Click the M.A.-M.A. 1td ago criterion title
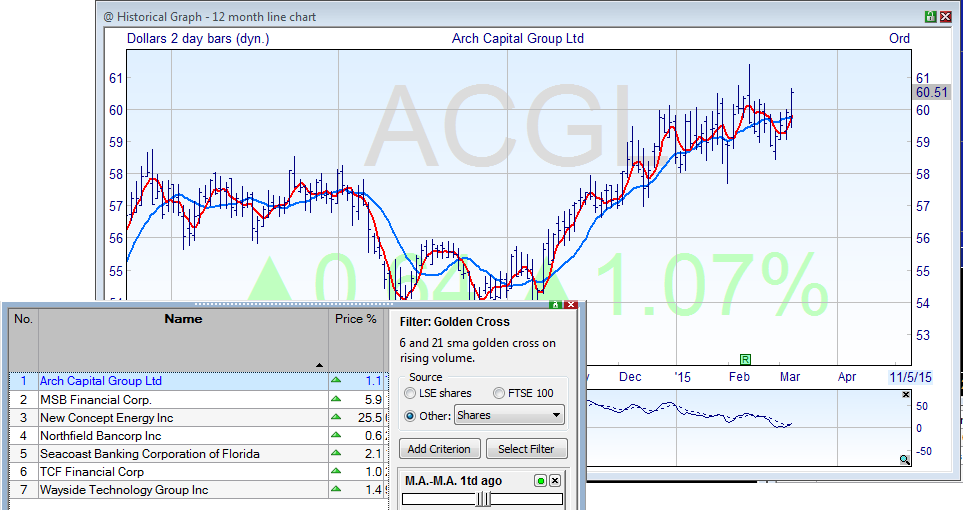963x510 pixels. click(453, 481)
